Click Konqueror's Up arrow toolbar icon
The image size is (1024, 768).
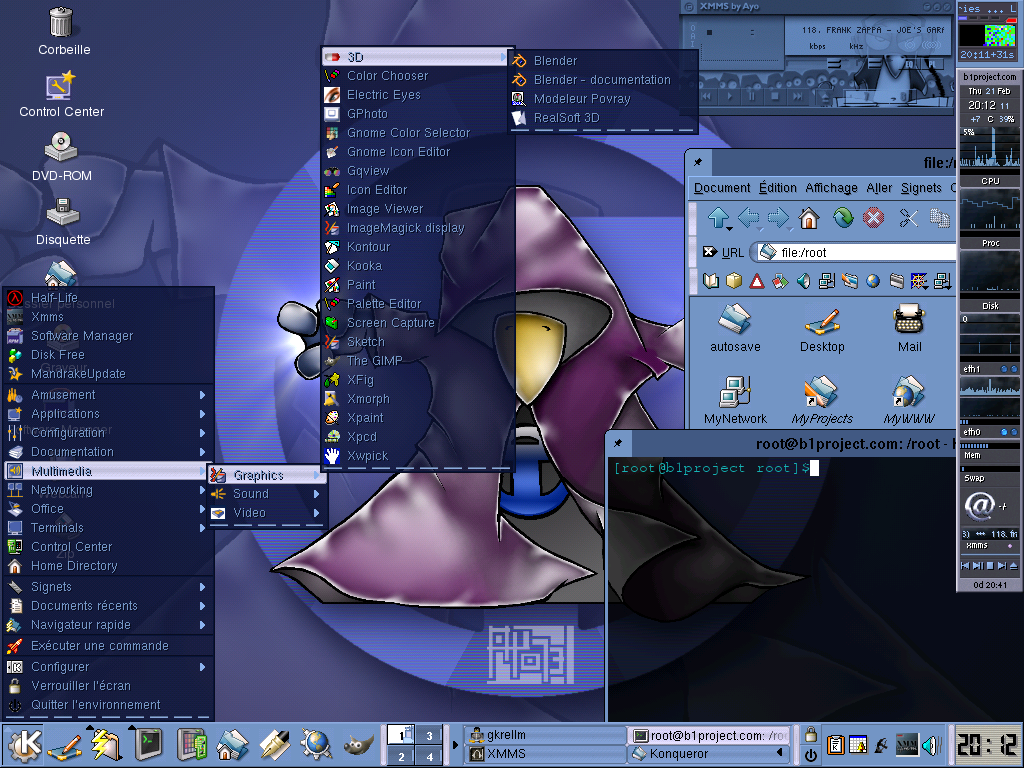[x=719, y=218]
